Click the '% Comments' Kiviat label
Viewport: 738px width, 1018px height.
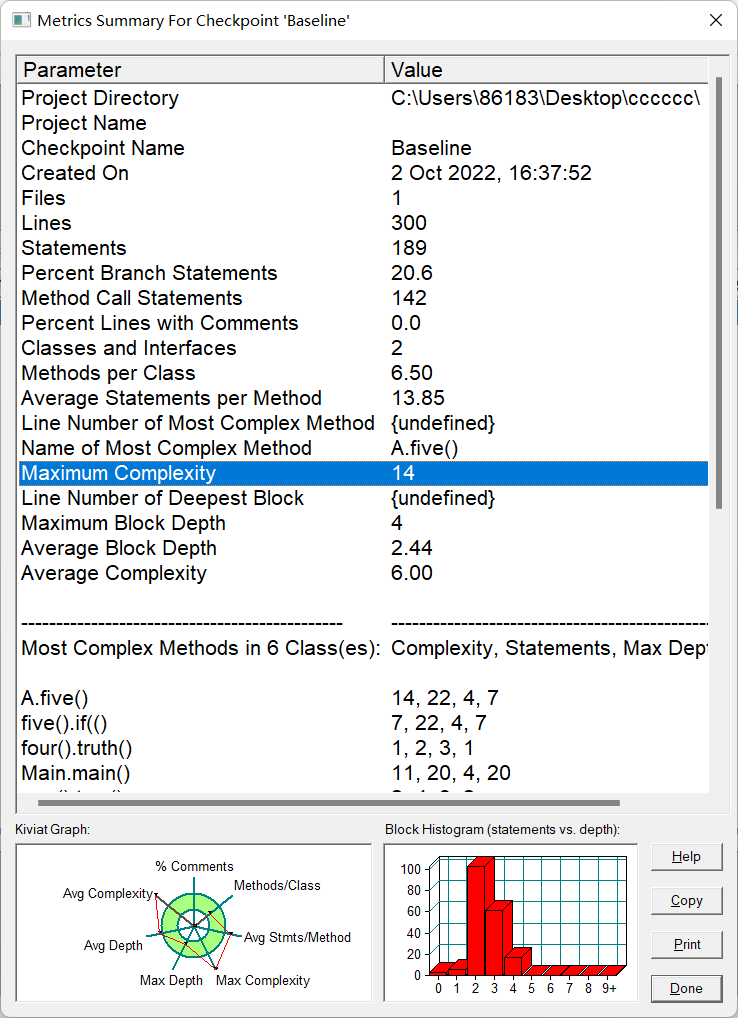click(194, 866)
